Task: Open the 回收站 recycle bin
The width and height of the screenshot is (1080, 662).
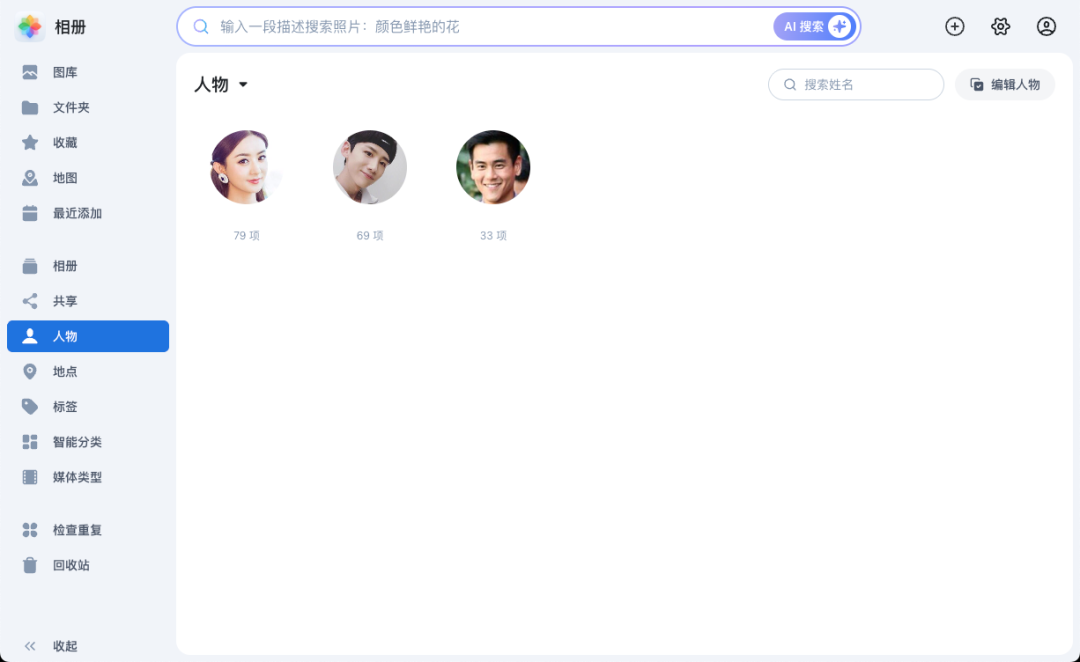Action: pos(64,564)
